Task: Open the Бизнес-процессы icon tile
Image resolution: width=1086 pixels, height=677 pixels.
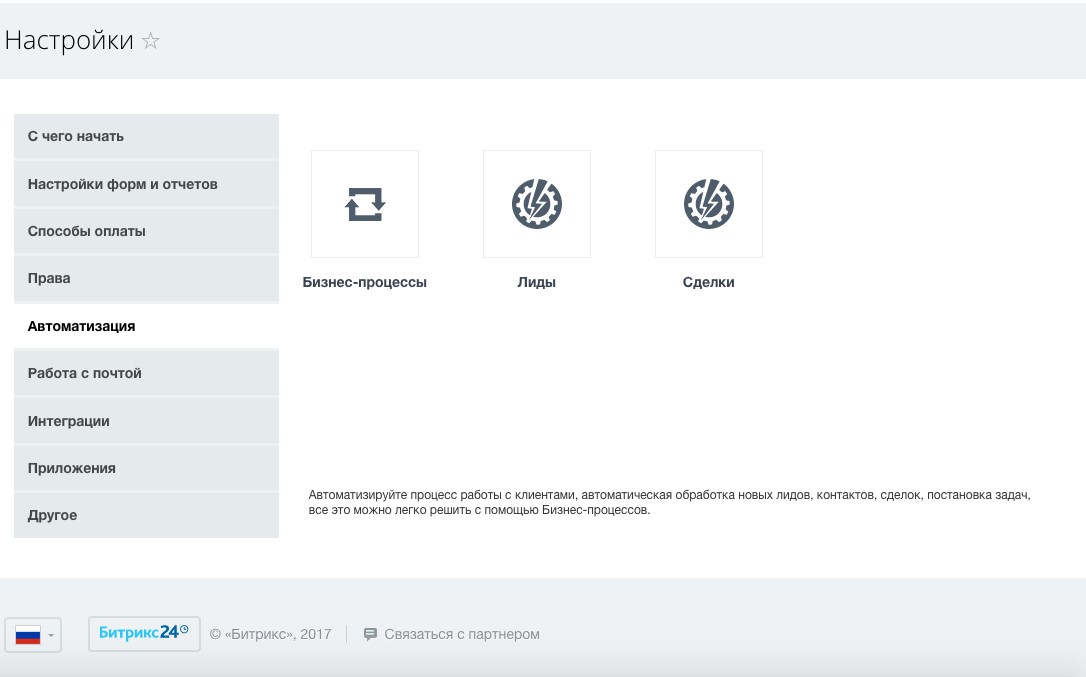Action: pyautogui.click(x=365, y=204)
